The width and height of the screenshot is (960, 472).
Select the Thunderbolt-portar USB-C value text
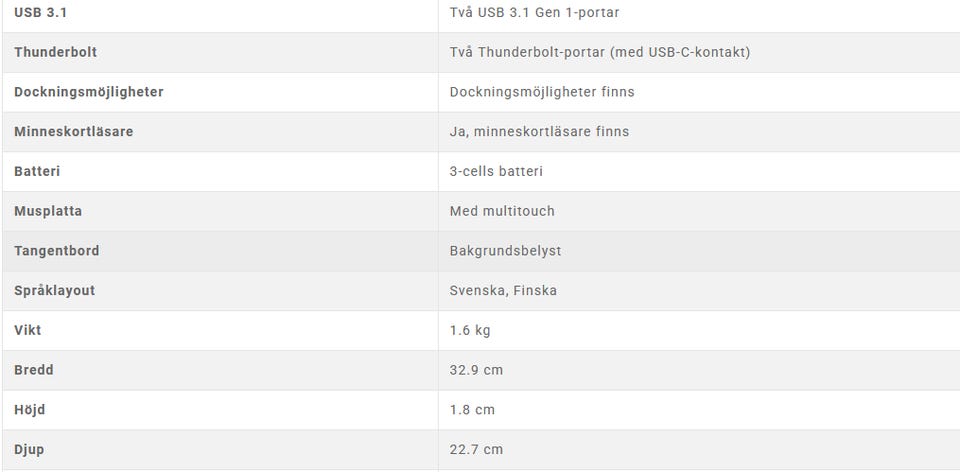[599, 52]
